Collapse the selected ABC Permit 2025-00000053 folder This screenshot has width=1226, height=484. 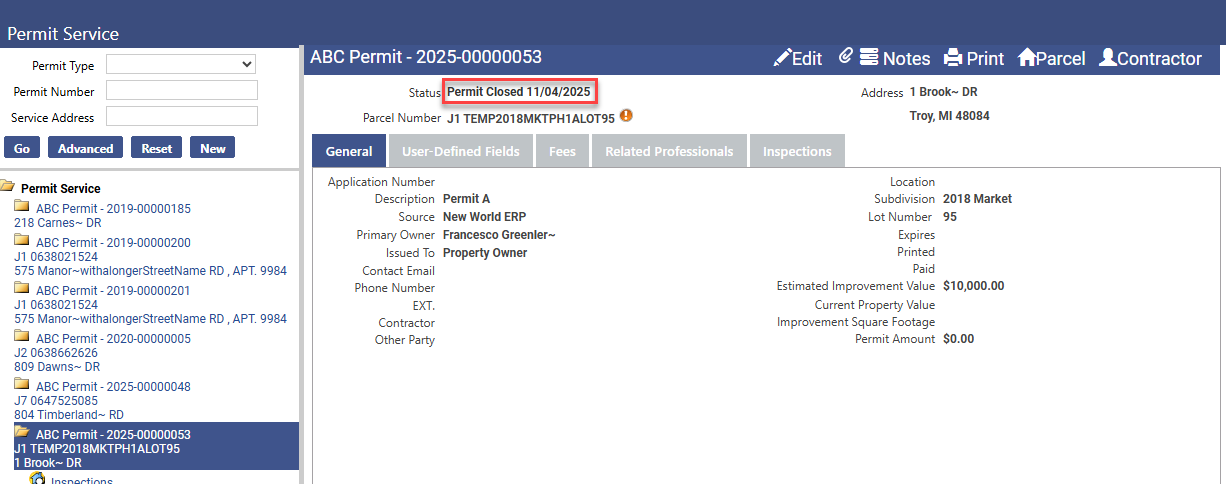click(x=21, y=433)
